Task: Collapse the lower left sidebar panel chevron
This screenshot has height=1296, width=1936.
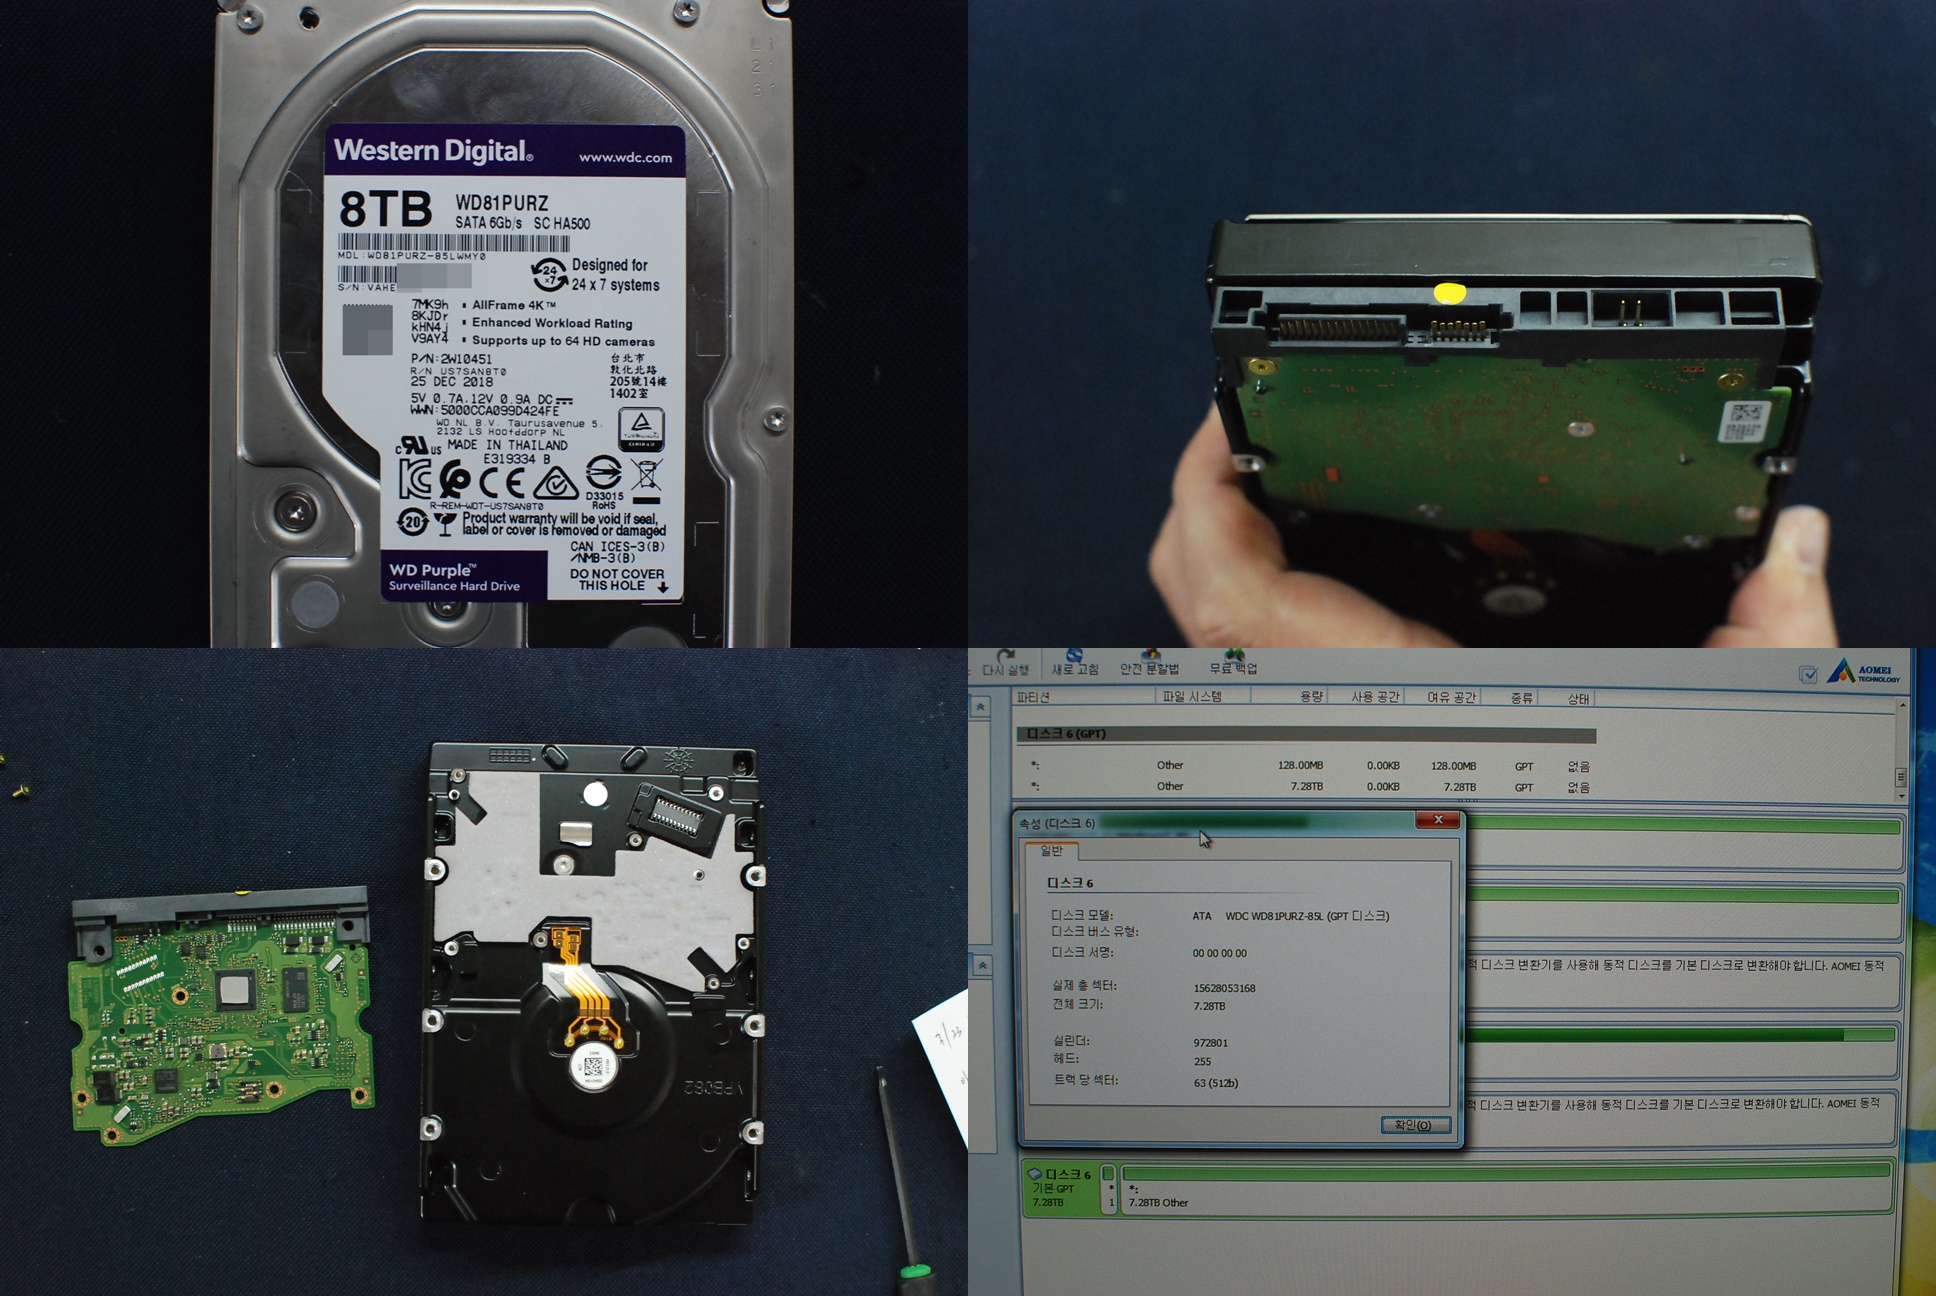Action: pos(983,965)
